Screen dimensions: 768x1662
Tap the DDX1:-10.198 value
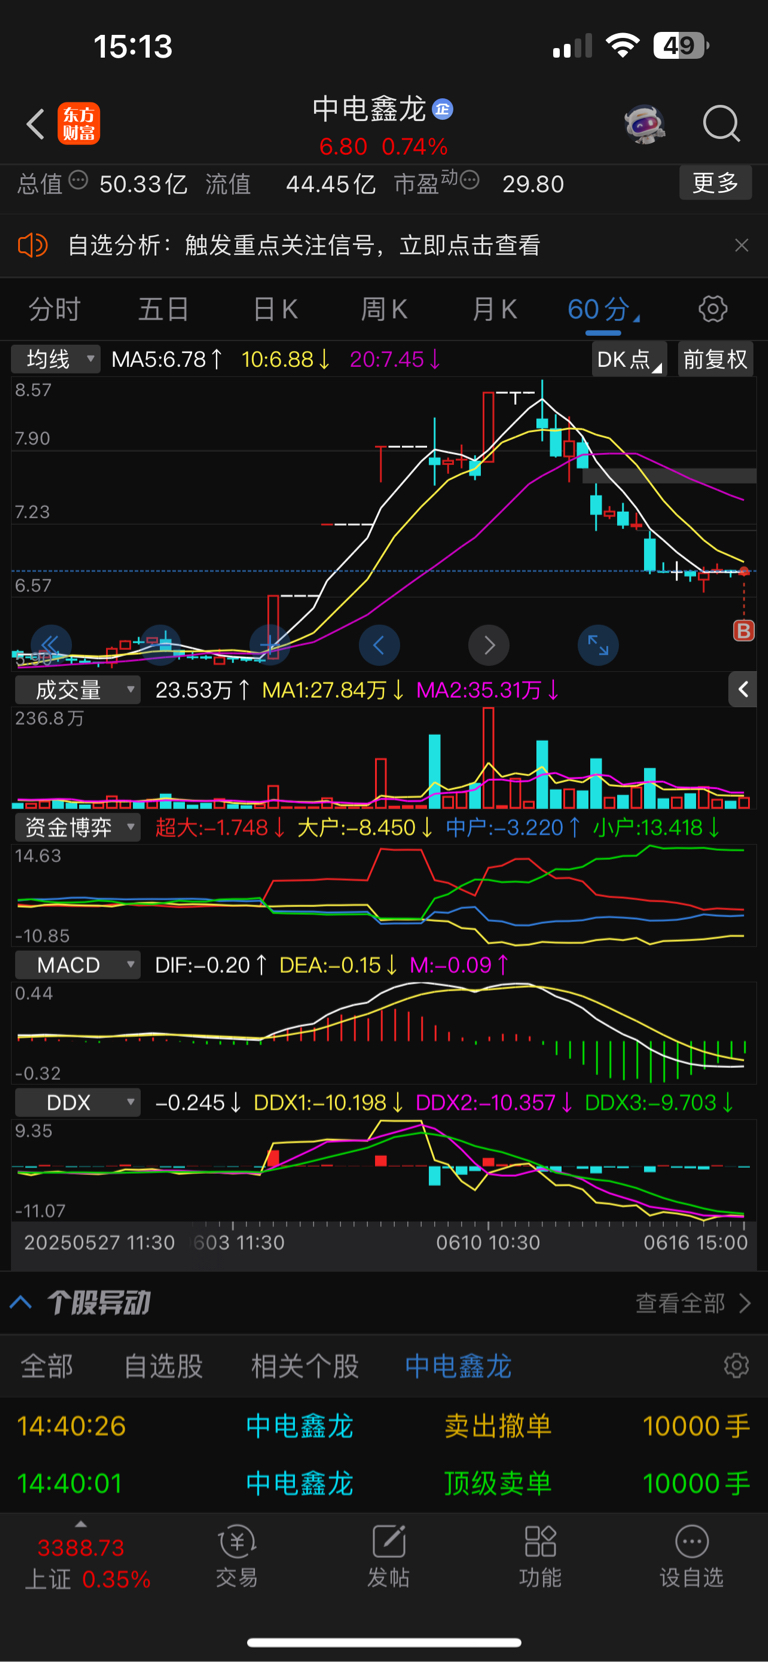click(x=328, y=1102)
